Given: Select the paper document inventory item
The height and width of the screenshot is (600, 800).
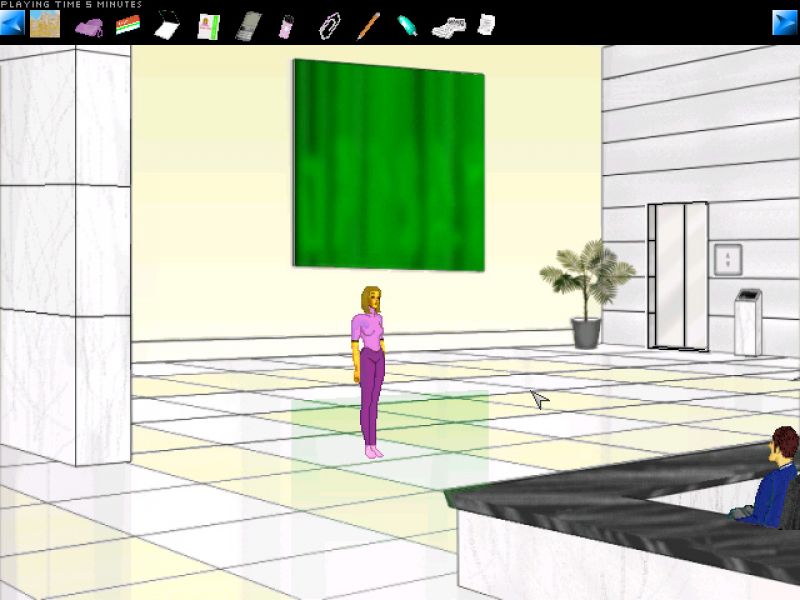Looking at the screenshot, I should (486, 24).
